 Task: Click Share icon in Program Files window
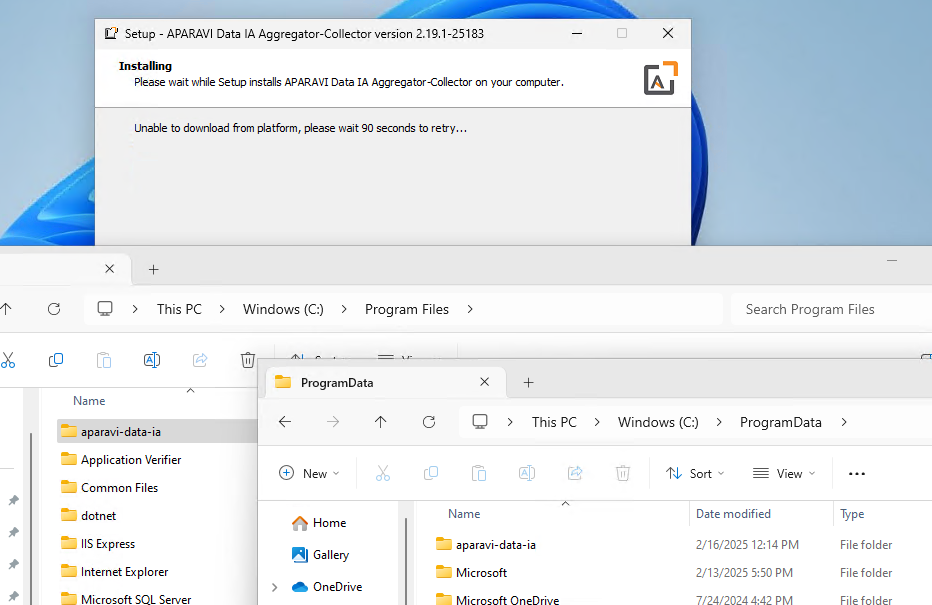point(200,360)
